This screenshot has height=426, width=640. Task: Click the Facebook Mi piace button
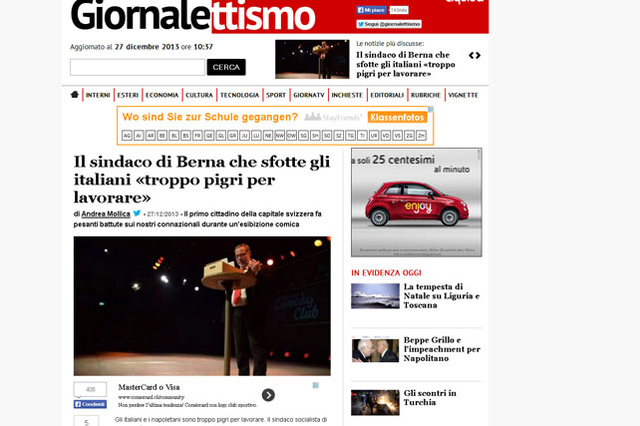coord(371,10)
